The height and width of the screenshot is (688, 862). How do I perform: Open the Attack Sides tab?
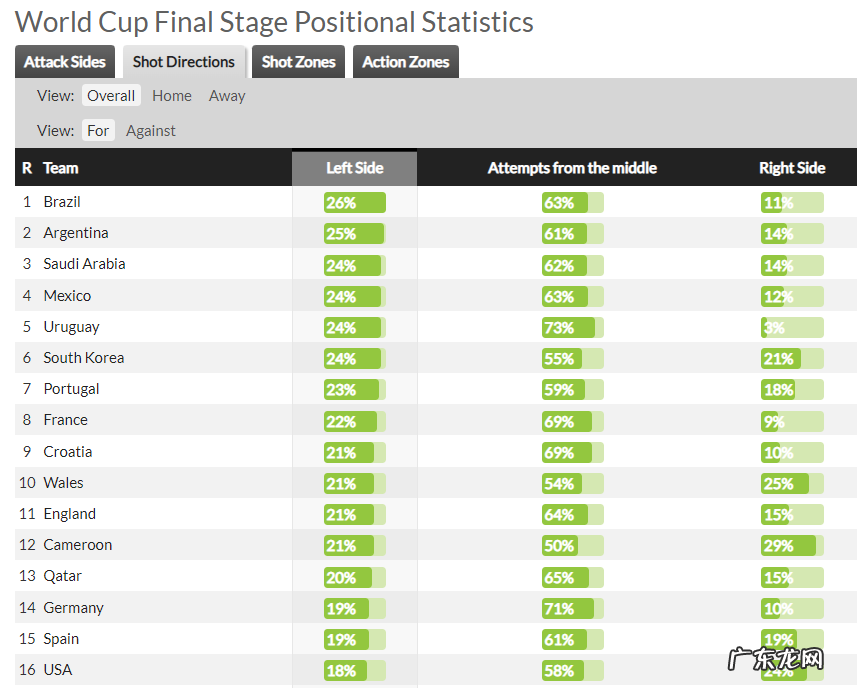coord(65,62)
